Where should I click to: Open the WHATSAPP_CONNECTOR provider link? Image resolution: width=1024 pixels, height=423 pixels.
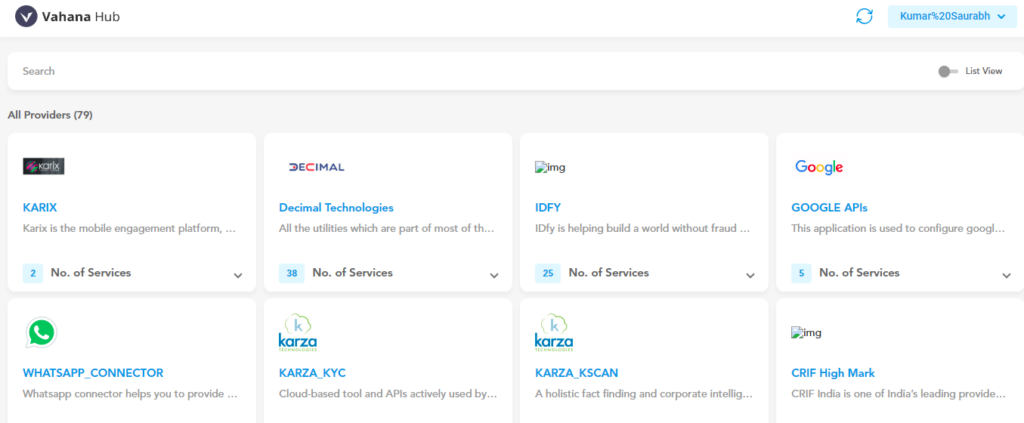coord(93,373)
